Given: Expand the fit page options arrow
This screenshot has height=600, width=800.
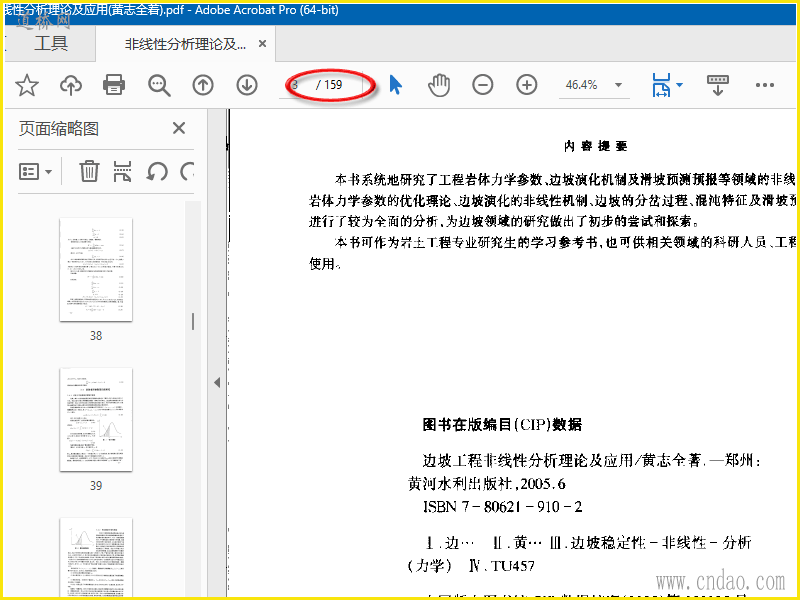Looking at the screenshot, I should click(x=680, y=85).
